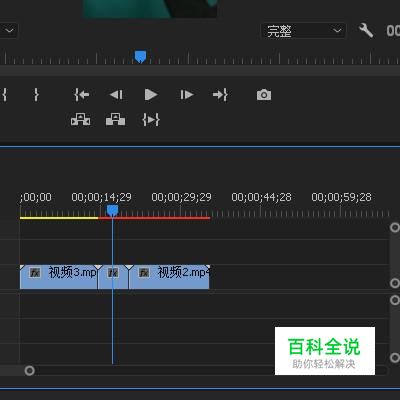The width and height of the screenshot is (400, 400).
Task: Click fx badge on 视频3 clip
Action: point(35,273)
